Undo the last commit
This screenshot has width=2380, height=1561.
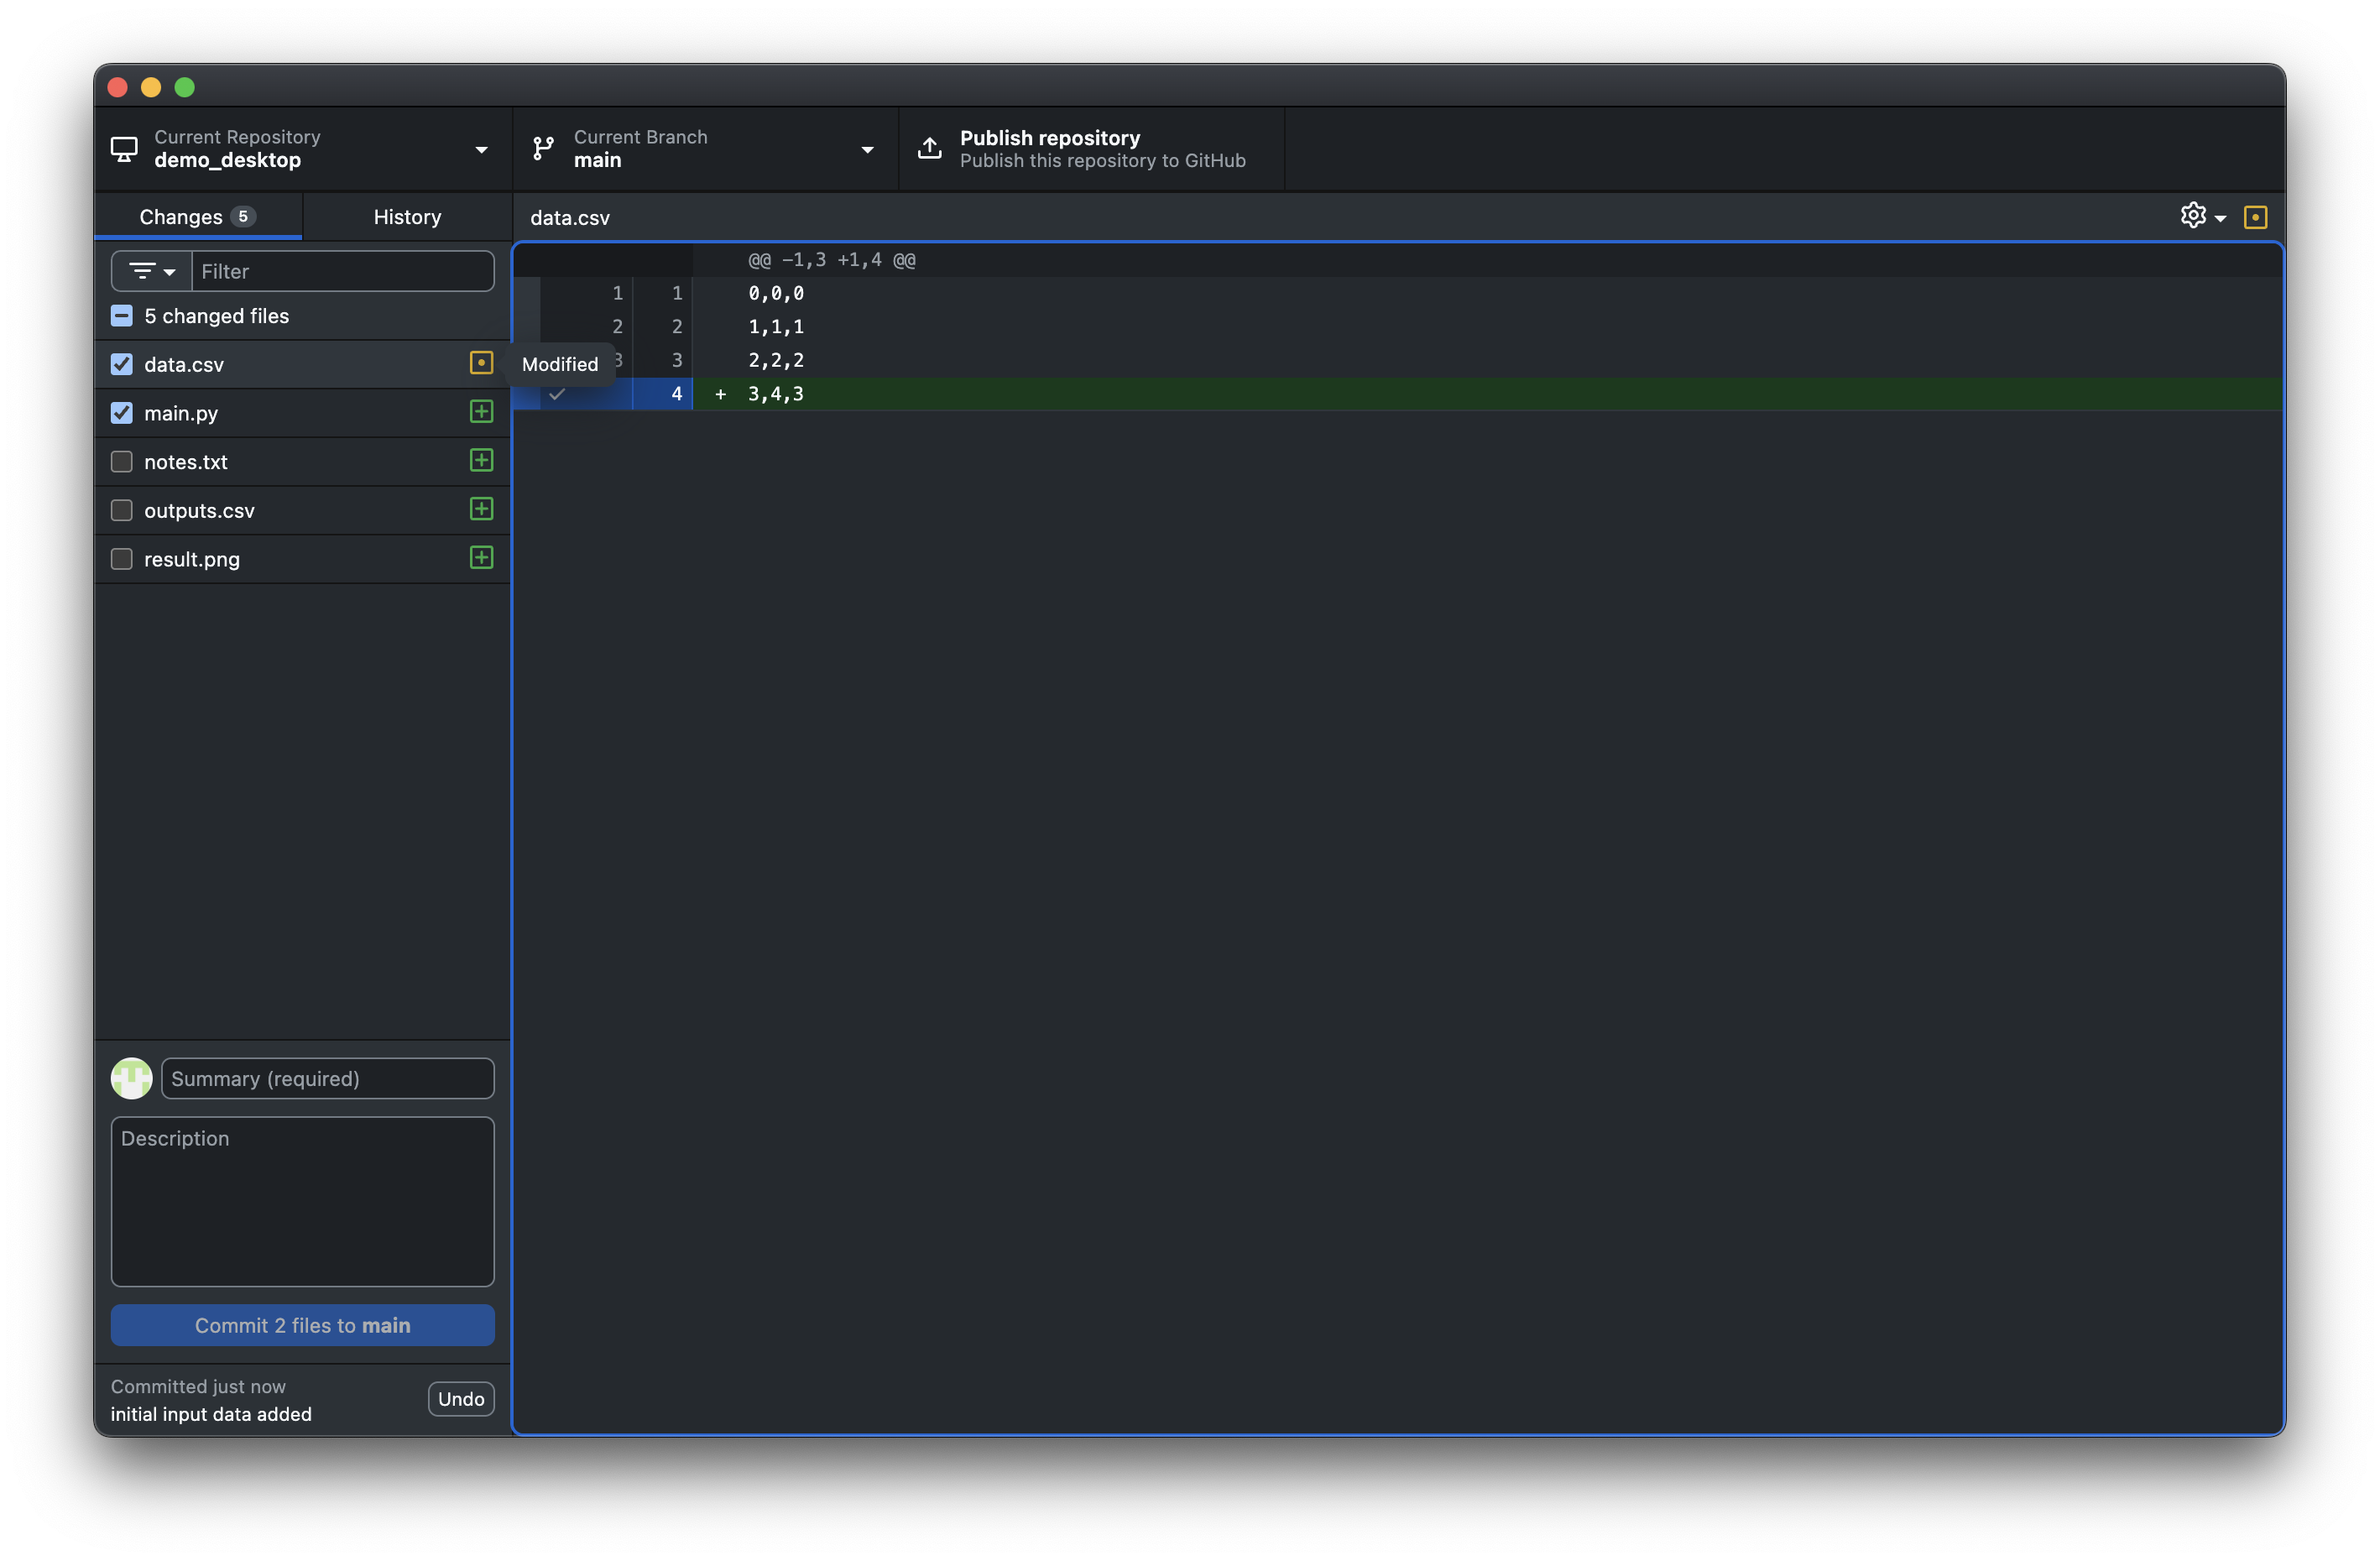461,1400
